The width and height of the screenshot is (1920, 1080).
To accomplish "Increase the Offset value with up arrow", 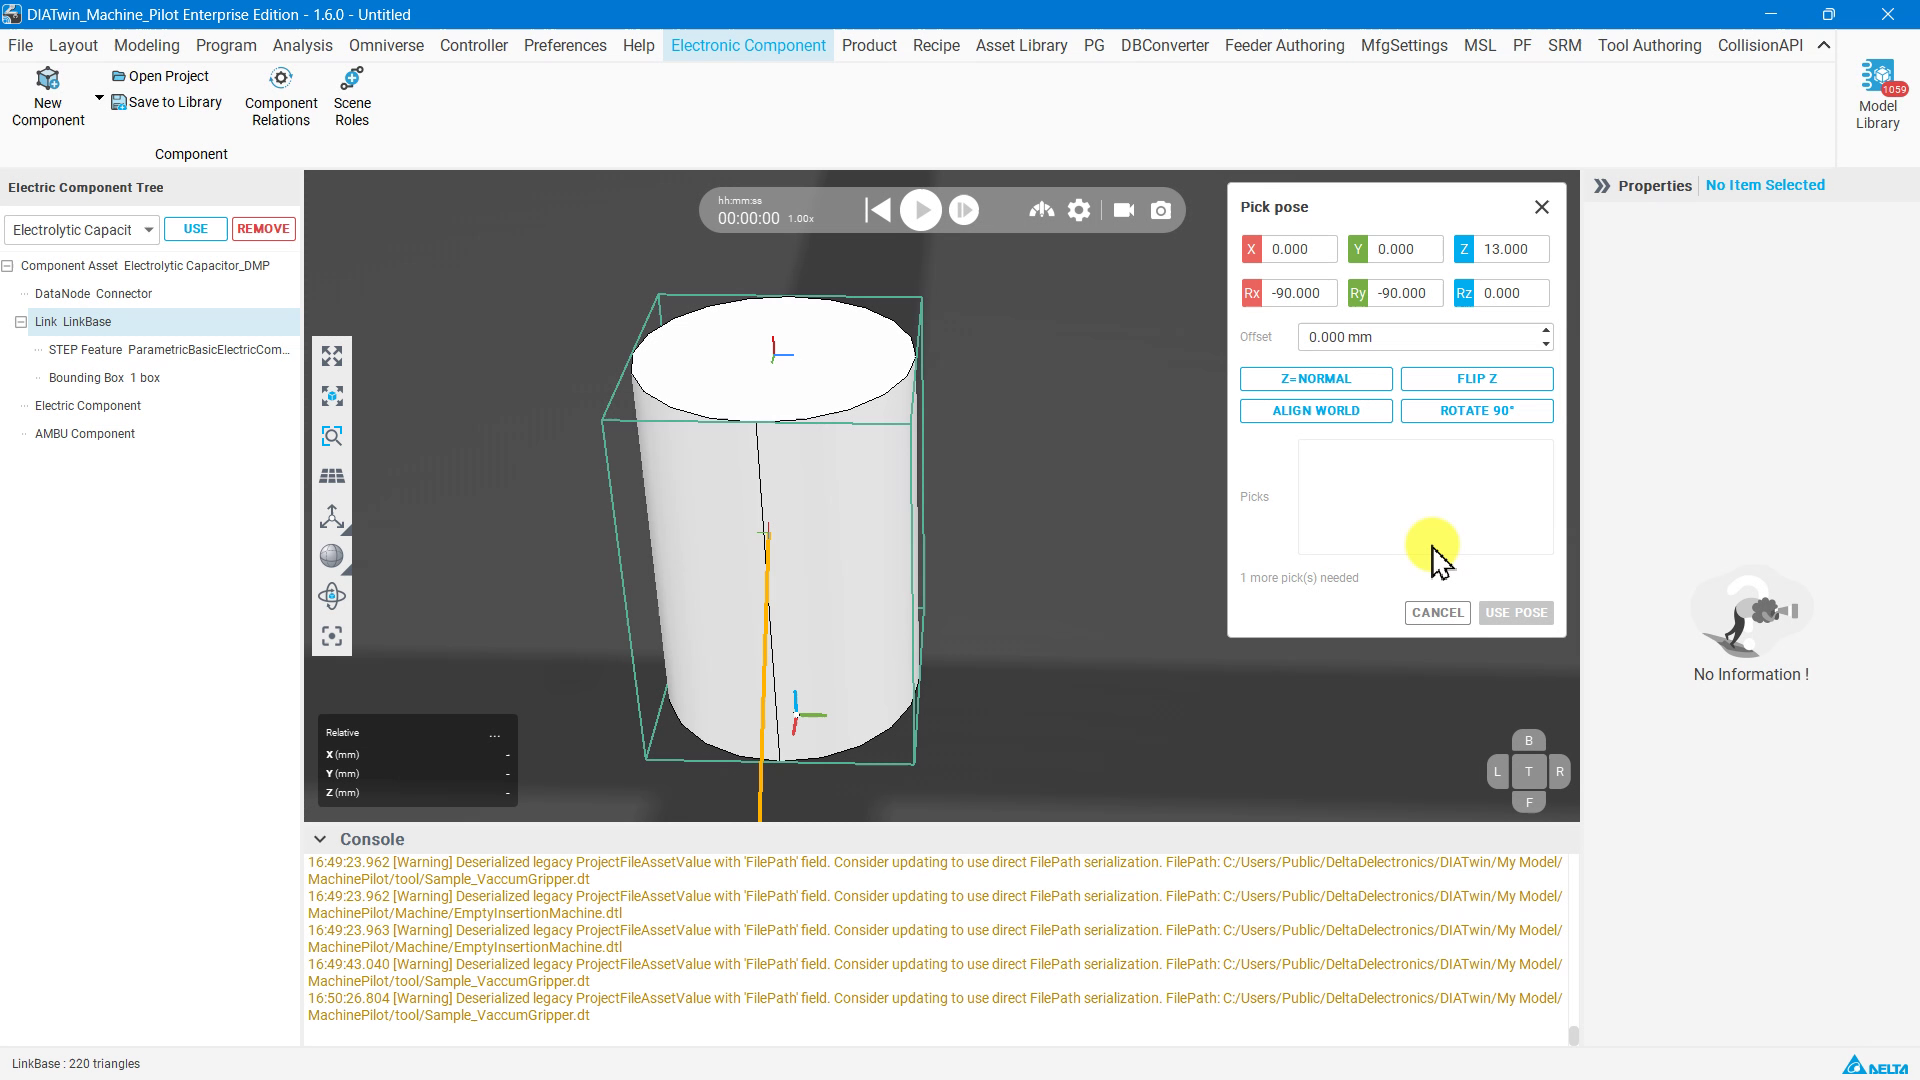I will [1546, 330].
